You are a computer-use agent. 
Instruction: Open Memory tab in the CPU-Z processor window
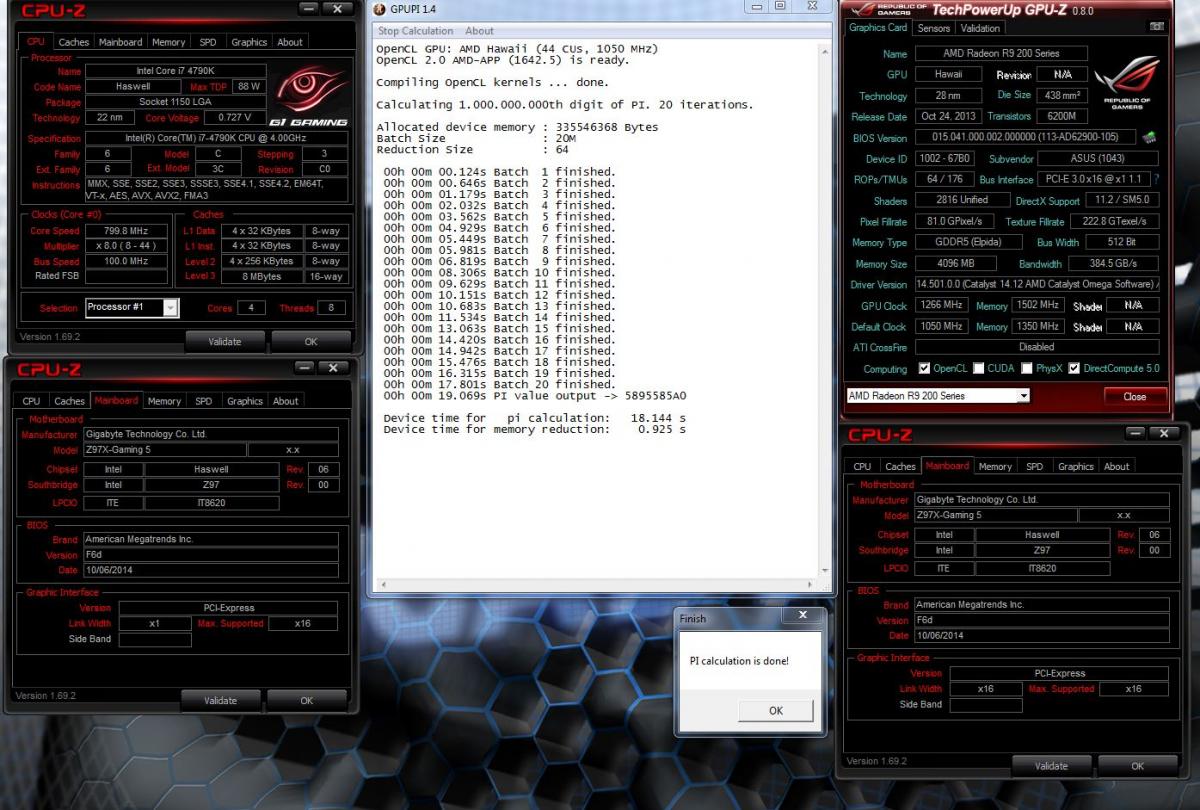(168, 42)
